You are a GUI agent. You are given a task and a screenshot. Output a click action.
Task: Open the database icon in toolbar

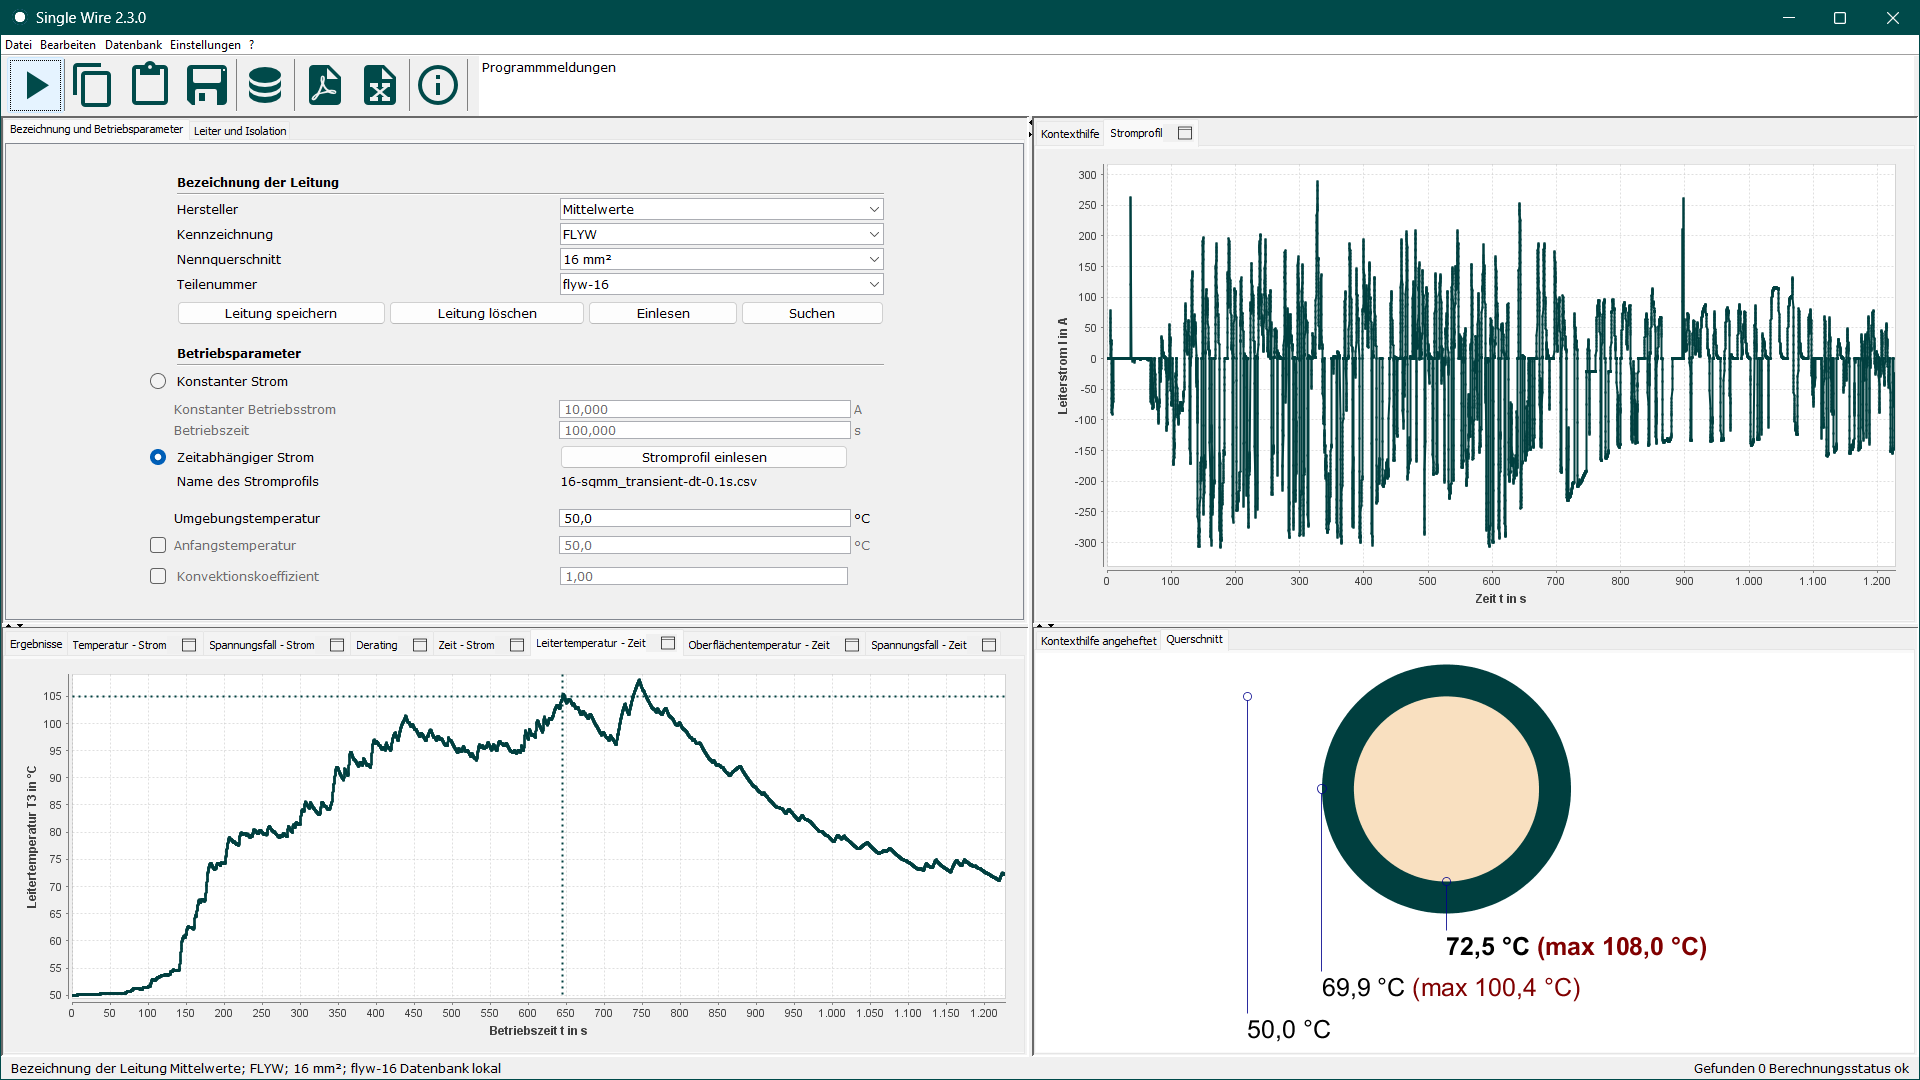coord(265,85)
